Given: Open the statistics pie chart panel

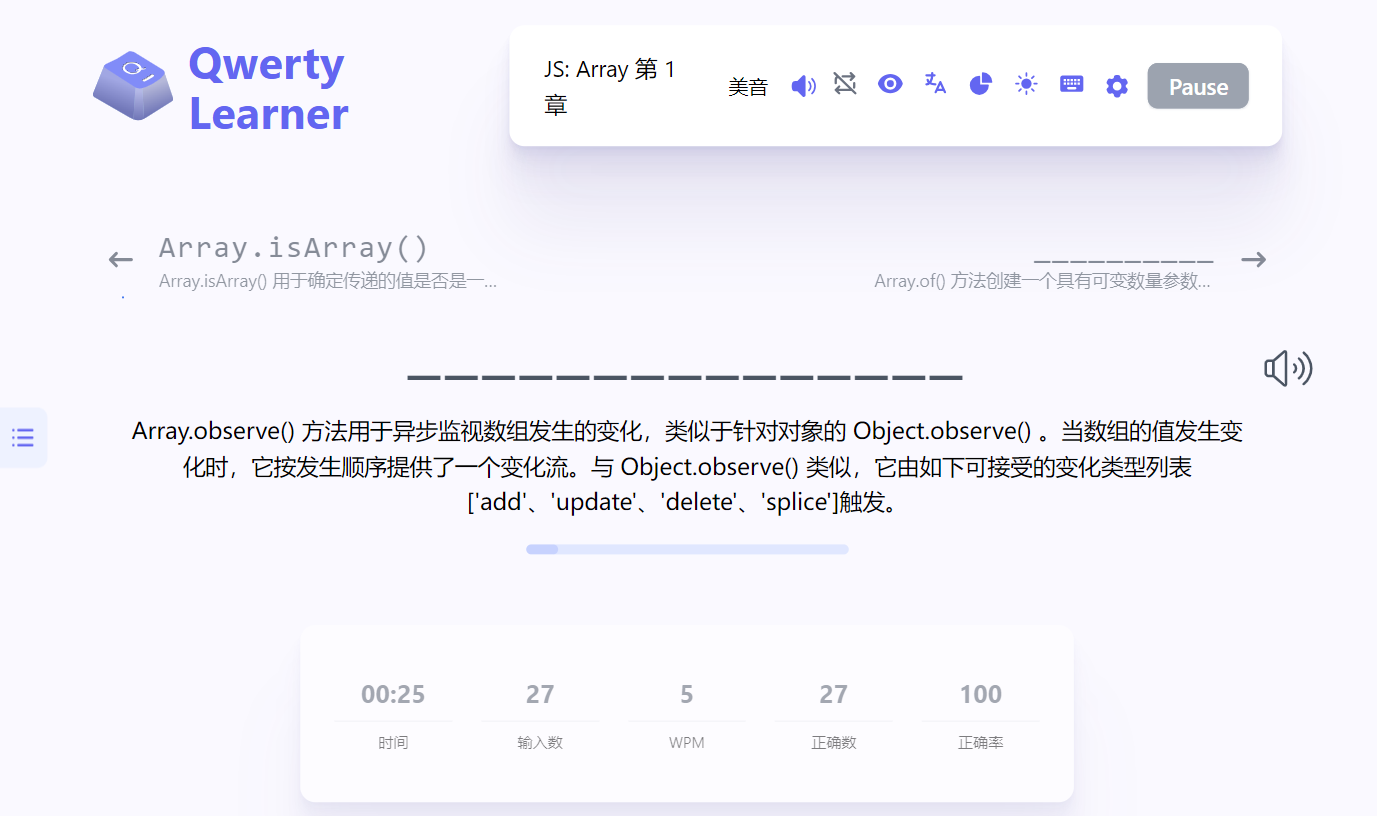Looking at the screenshot, I should coord(980,84).
